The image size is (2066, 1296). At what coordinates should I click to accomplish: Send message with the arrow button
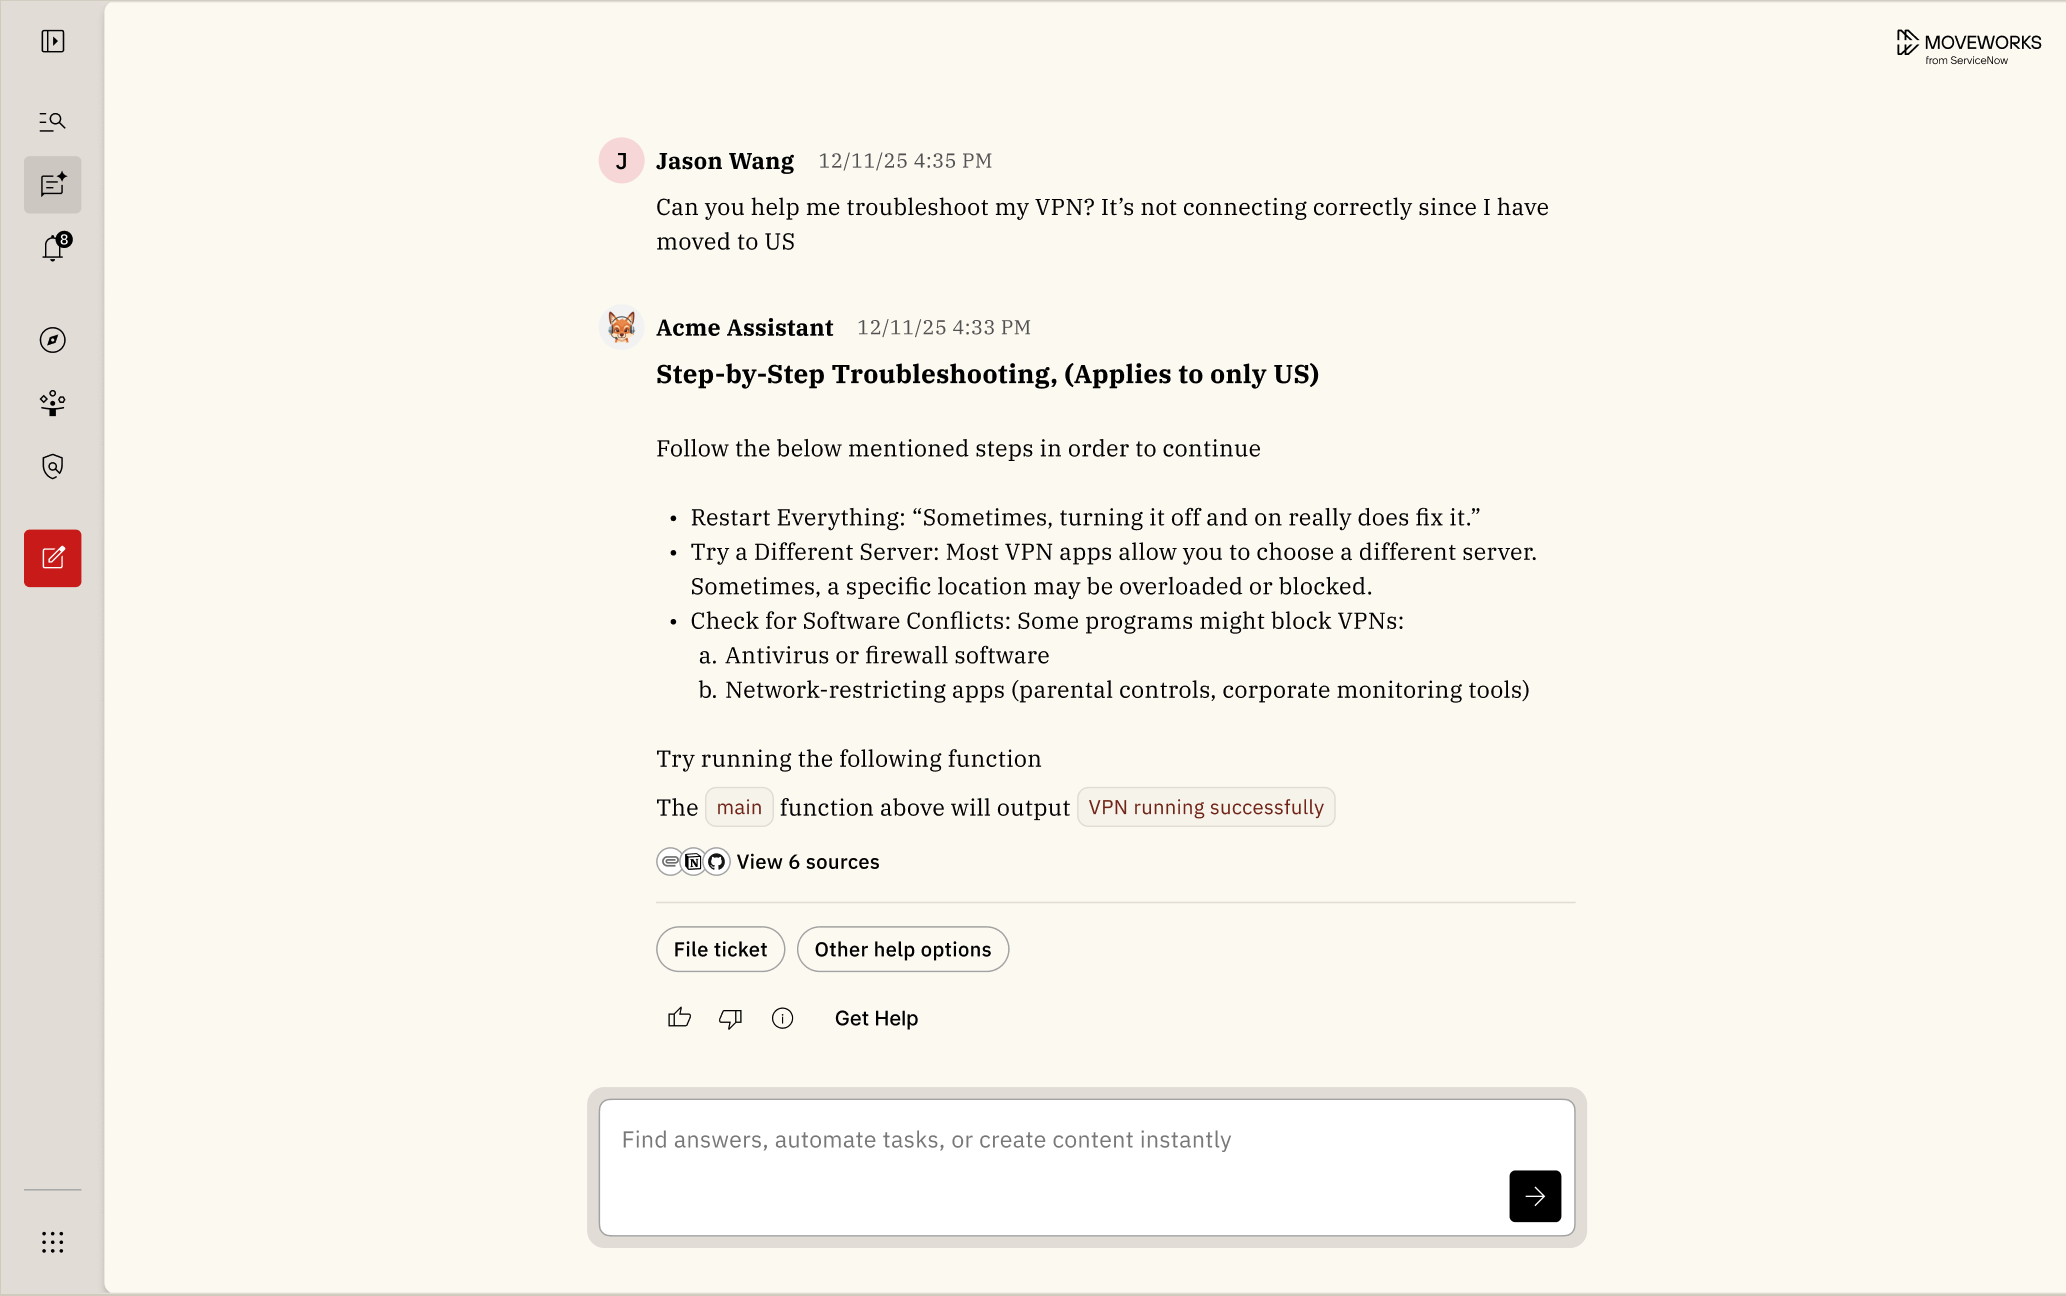pyautogui.click(x=1535, y=1196)
